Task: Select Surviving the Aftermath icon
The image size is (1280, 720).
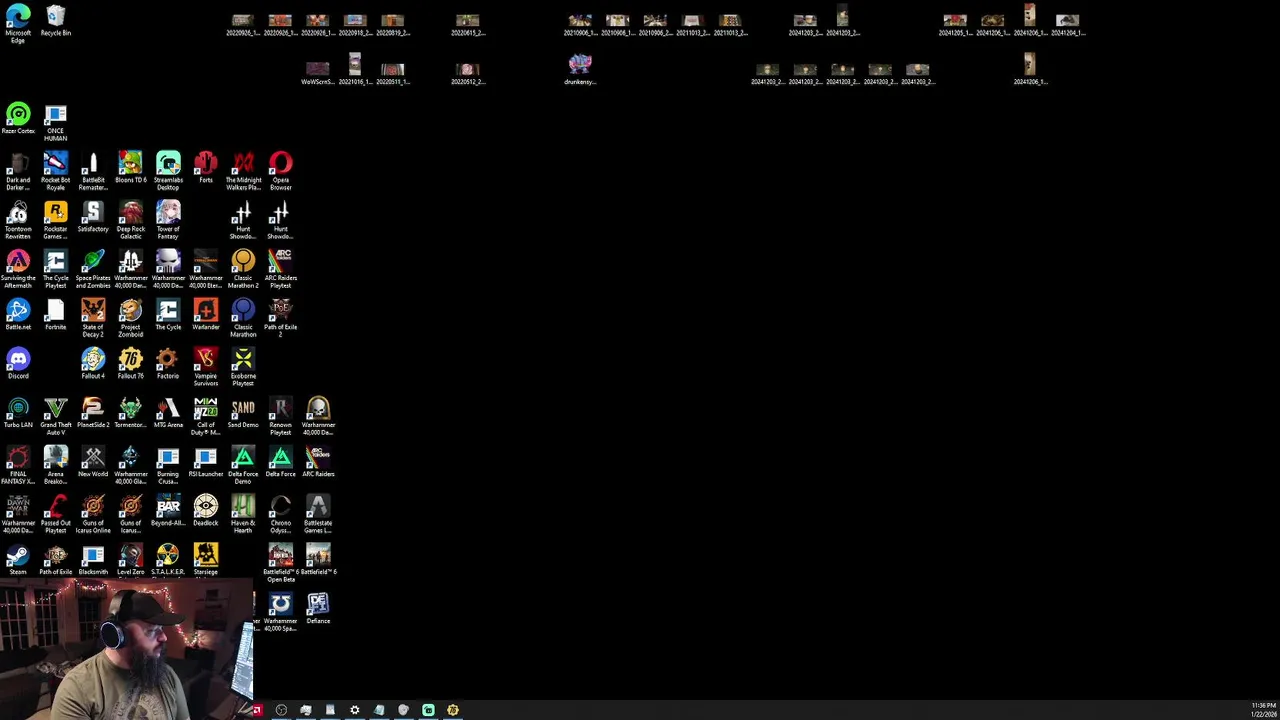Action: 18,269
